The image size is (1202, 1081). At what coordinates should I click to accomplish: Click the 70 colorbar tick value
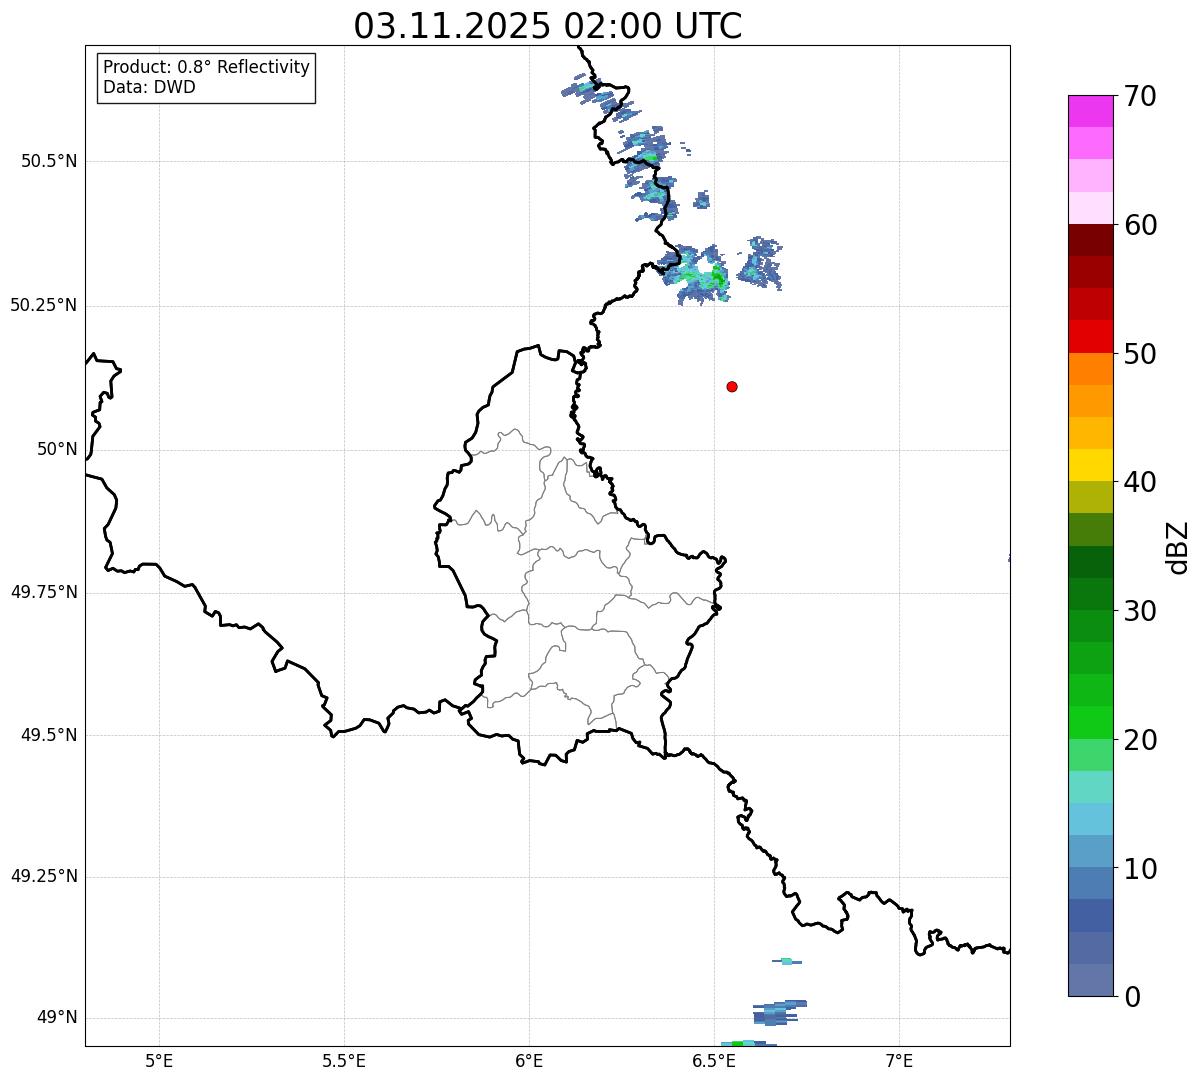(x=1139, y=96)
